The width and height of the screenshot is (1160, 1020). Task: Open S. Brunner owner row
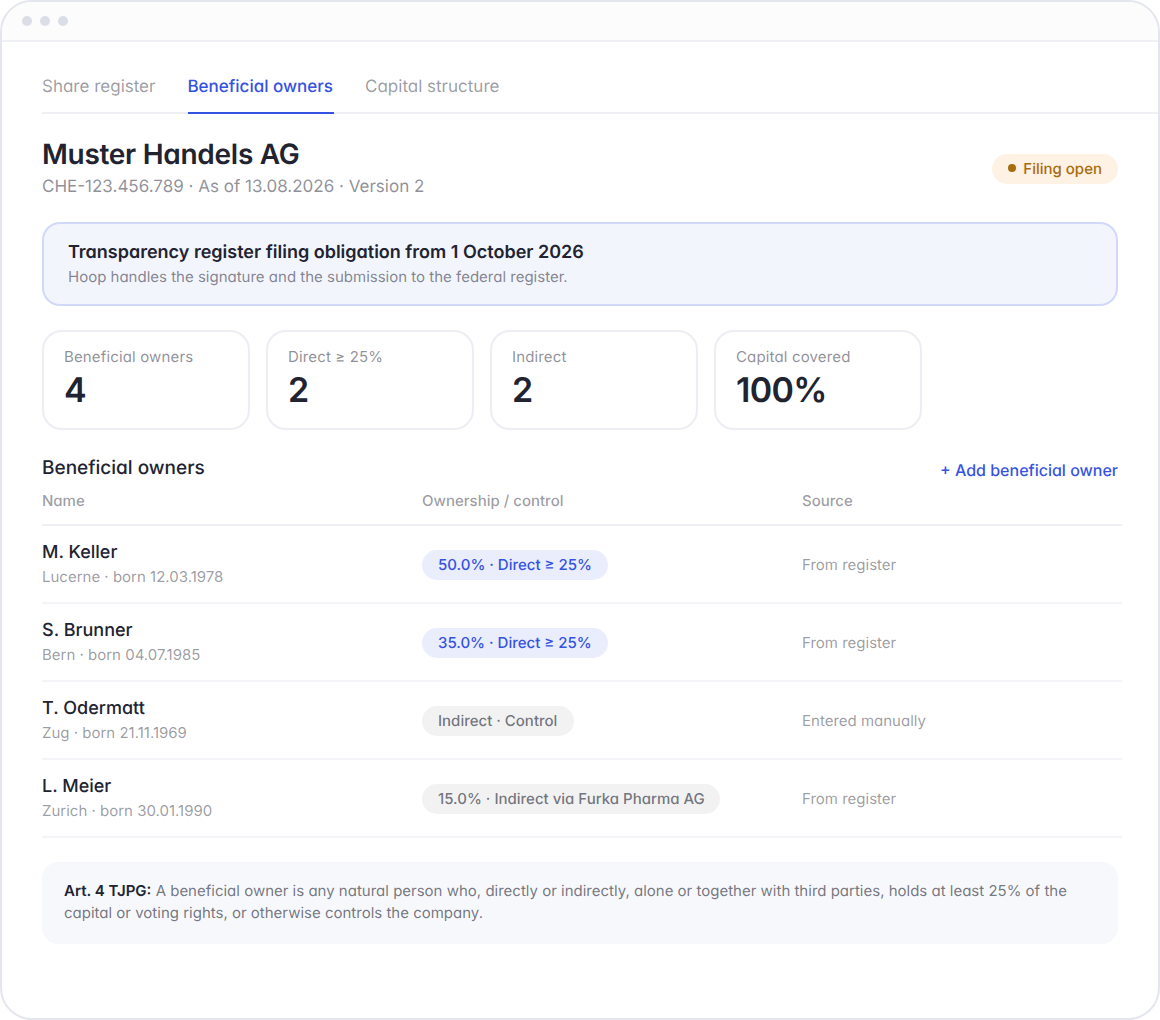(x=581, y=642)
